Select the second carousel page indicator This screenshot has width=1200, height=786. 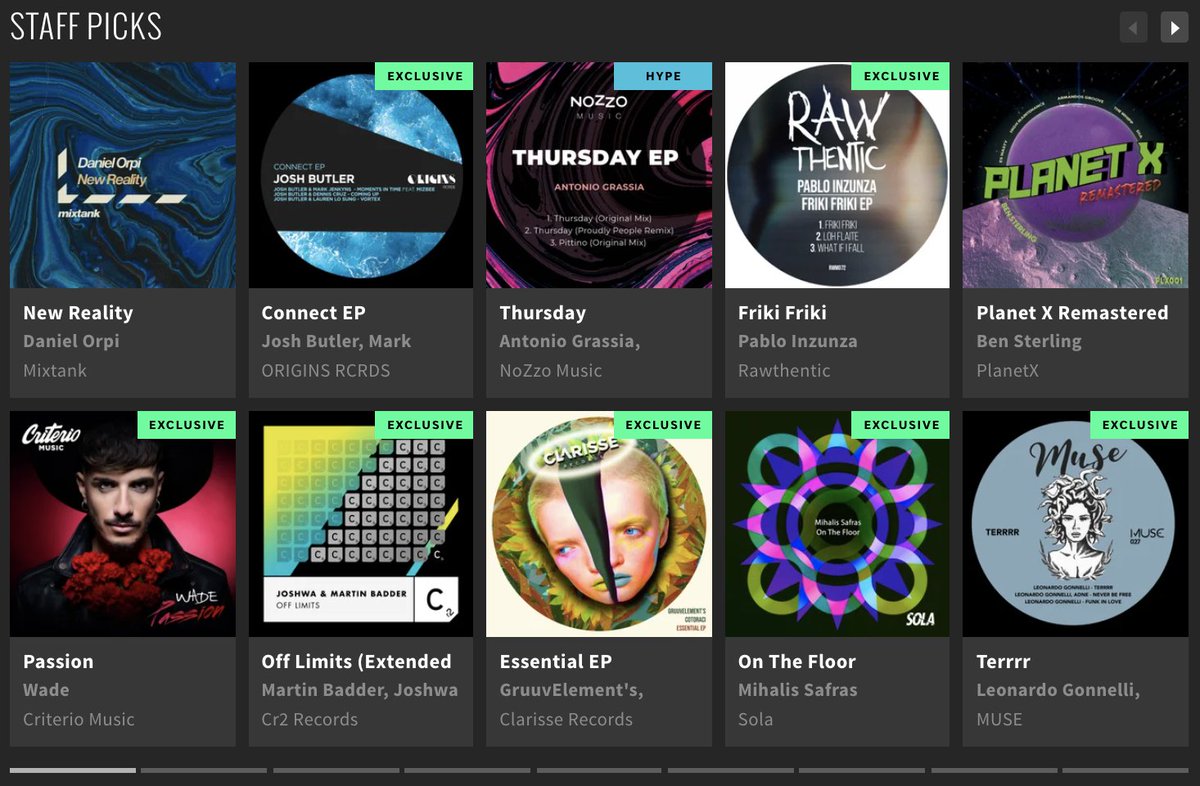coord(204,770)
